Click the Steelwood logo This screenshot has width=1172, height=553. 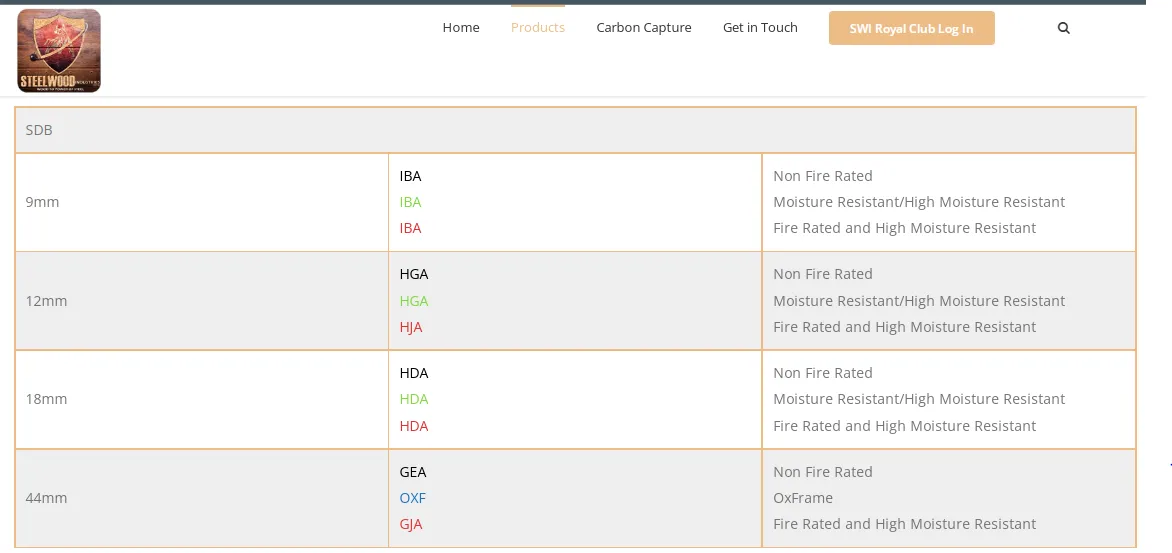(59, 51)
